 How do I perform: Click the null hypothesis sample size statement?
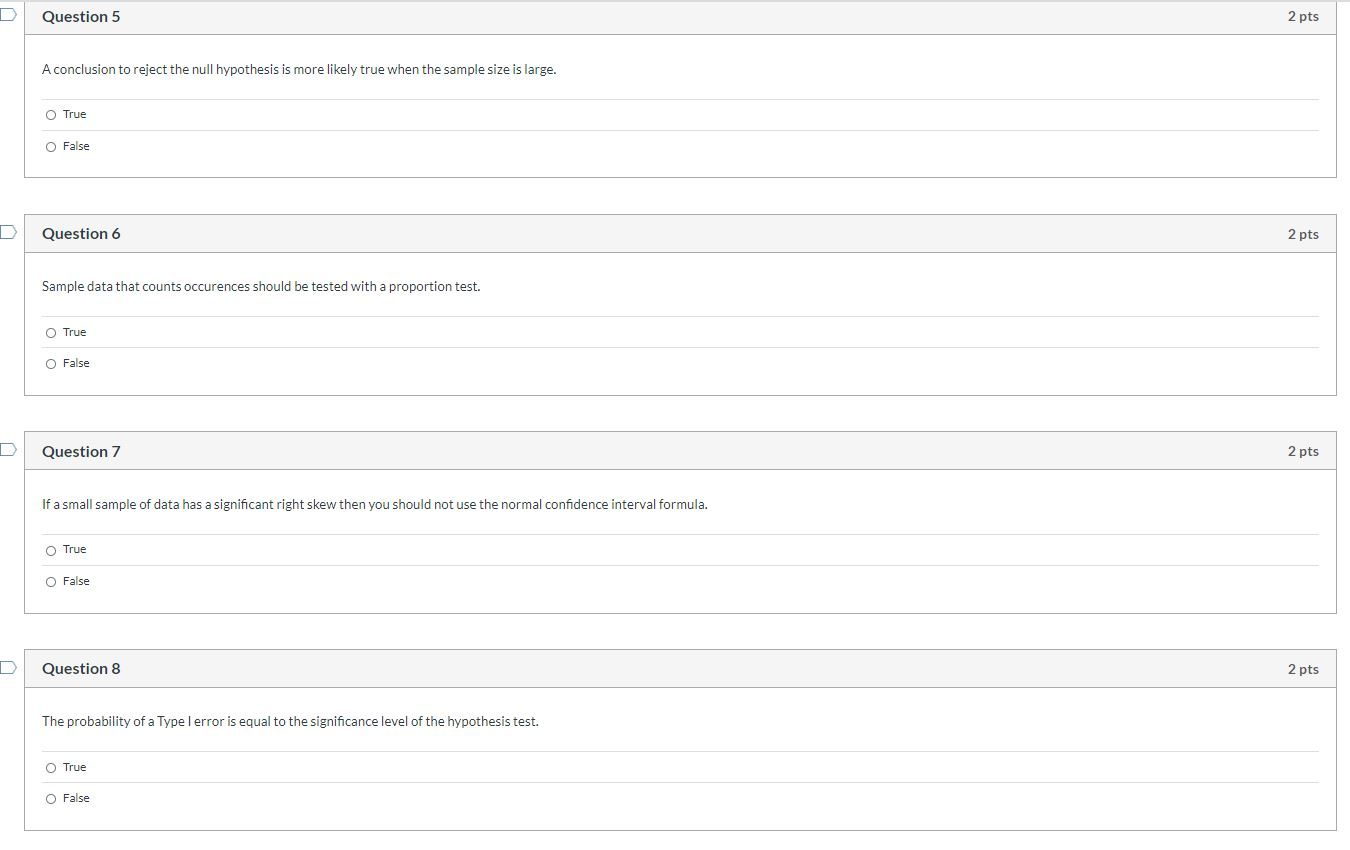[x=299, y=70]
